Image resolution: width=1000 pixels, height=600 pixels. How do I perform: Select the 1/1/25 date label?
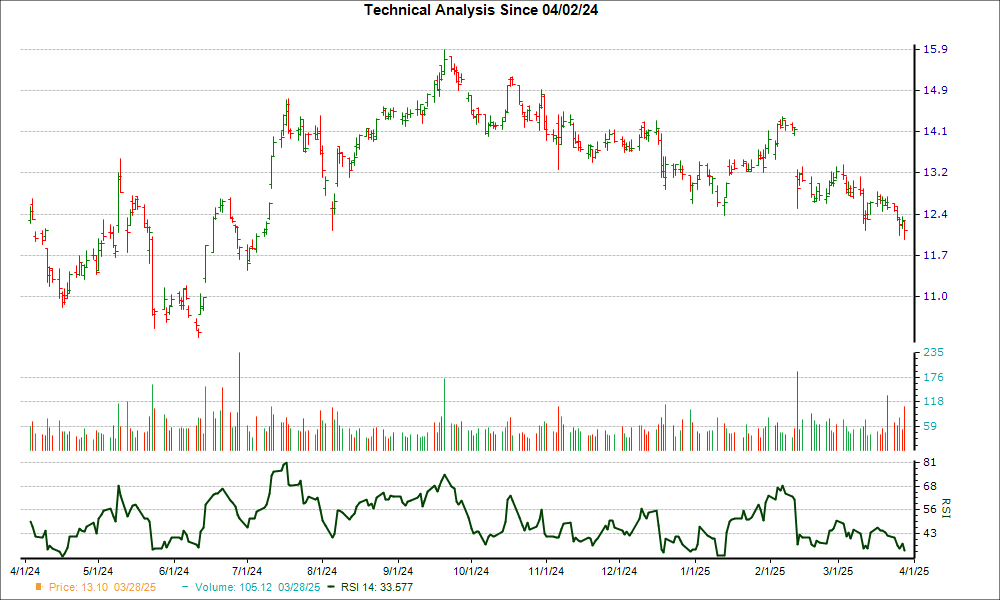[696, 571]
